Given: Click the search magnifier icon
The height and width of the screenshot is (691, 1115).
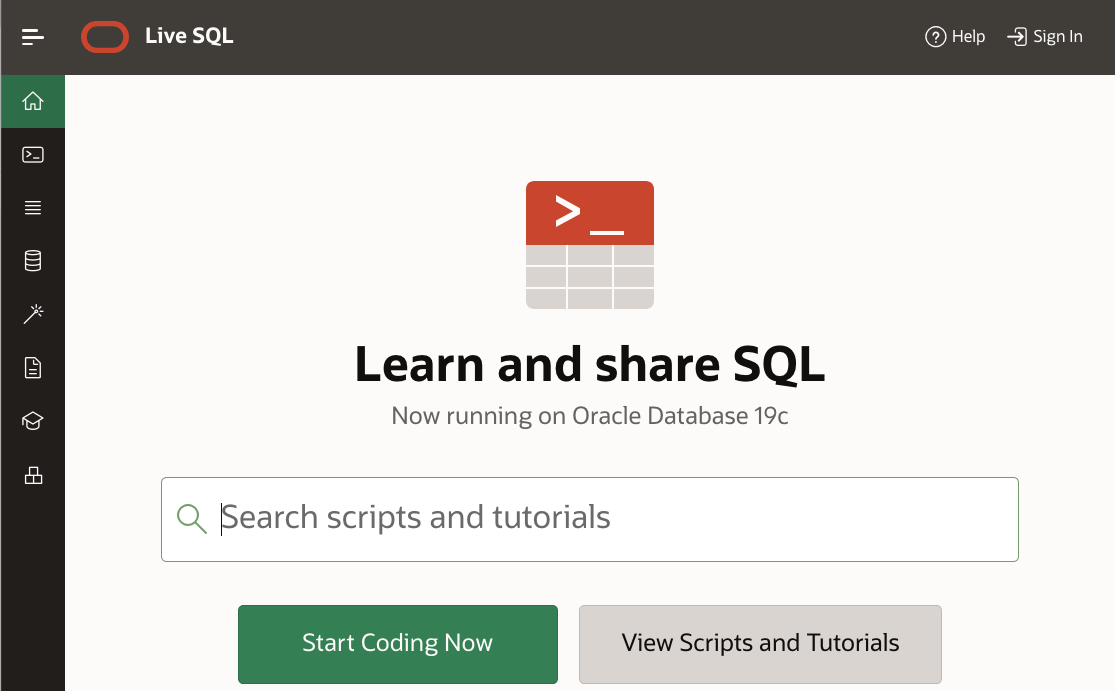Looking at the screenshot, I should pos(191,519).
